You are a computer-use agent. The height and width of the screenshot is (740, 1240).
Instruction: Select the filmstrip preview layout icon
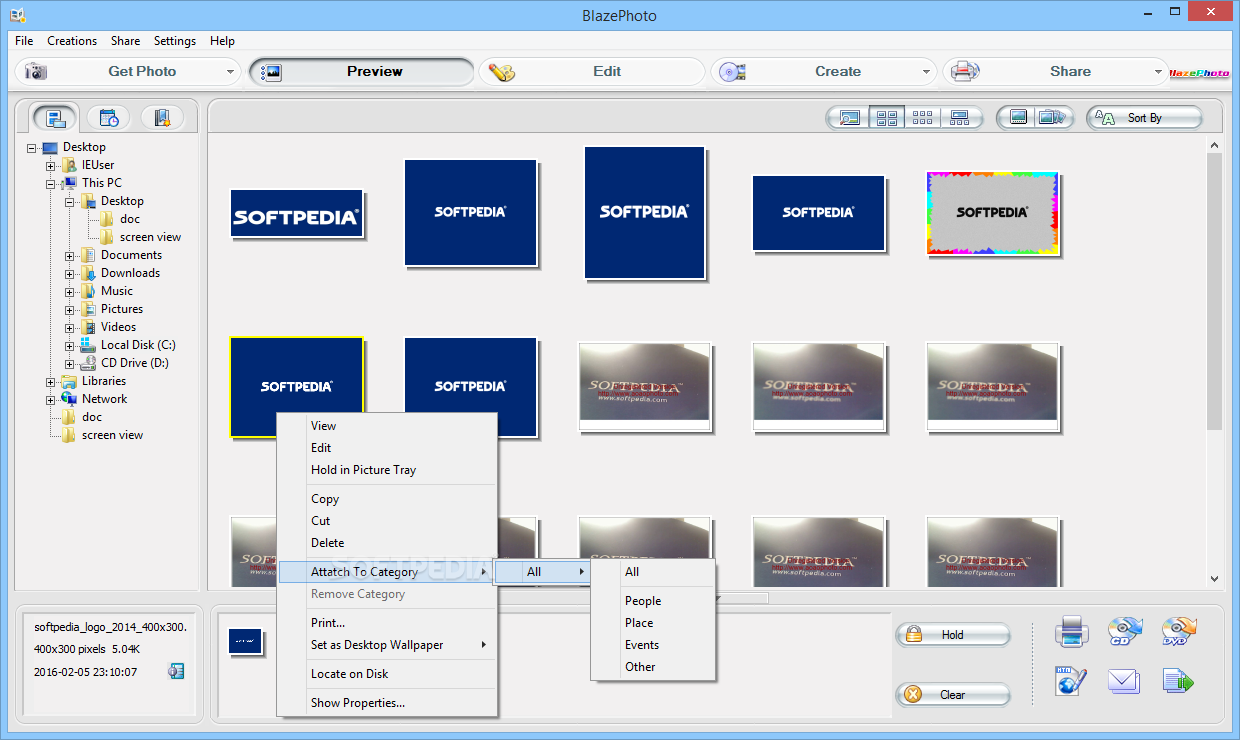pos(960,118)
